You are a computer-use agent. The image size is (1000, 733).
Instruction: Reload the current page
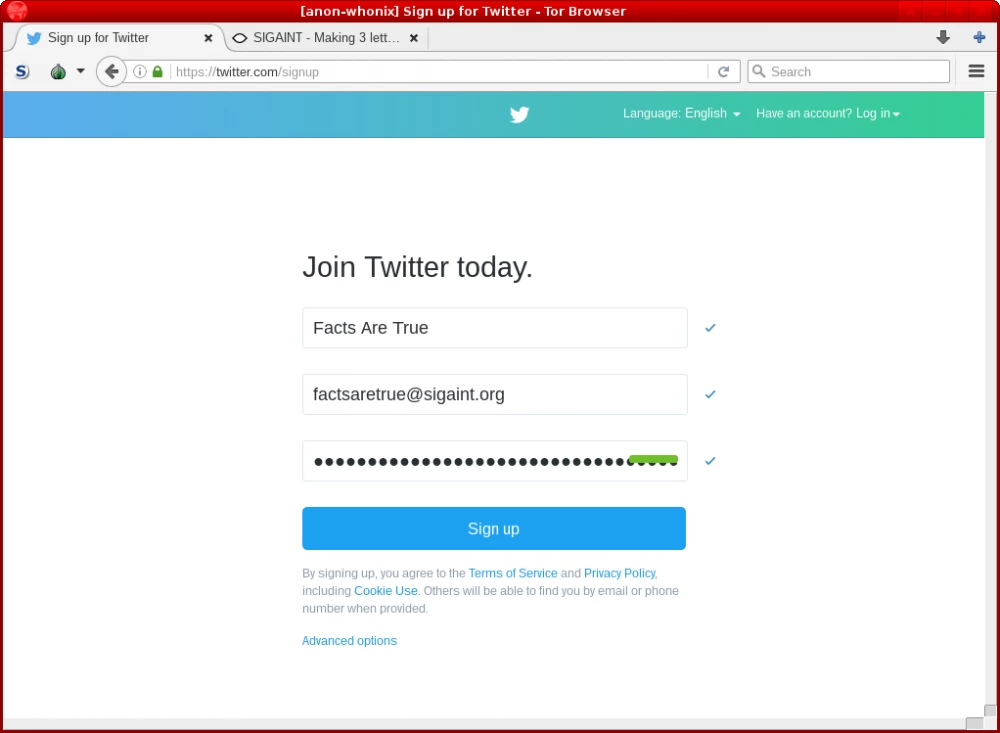click(x=723, y=71)
